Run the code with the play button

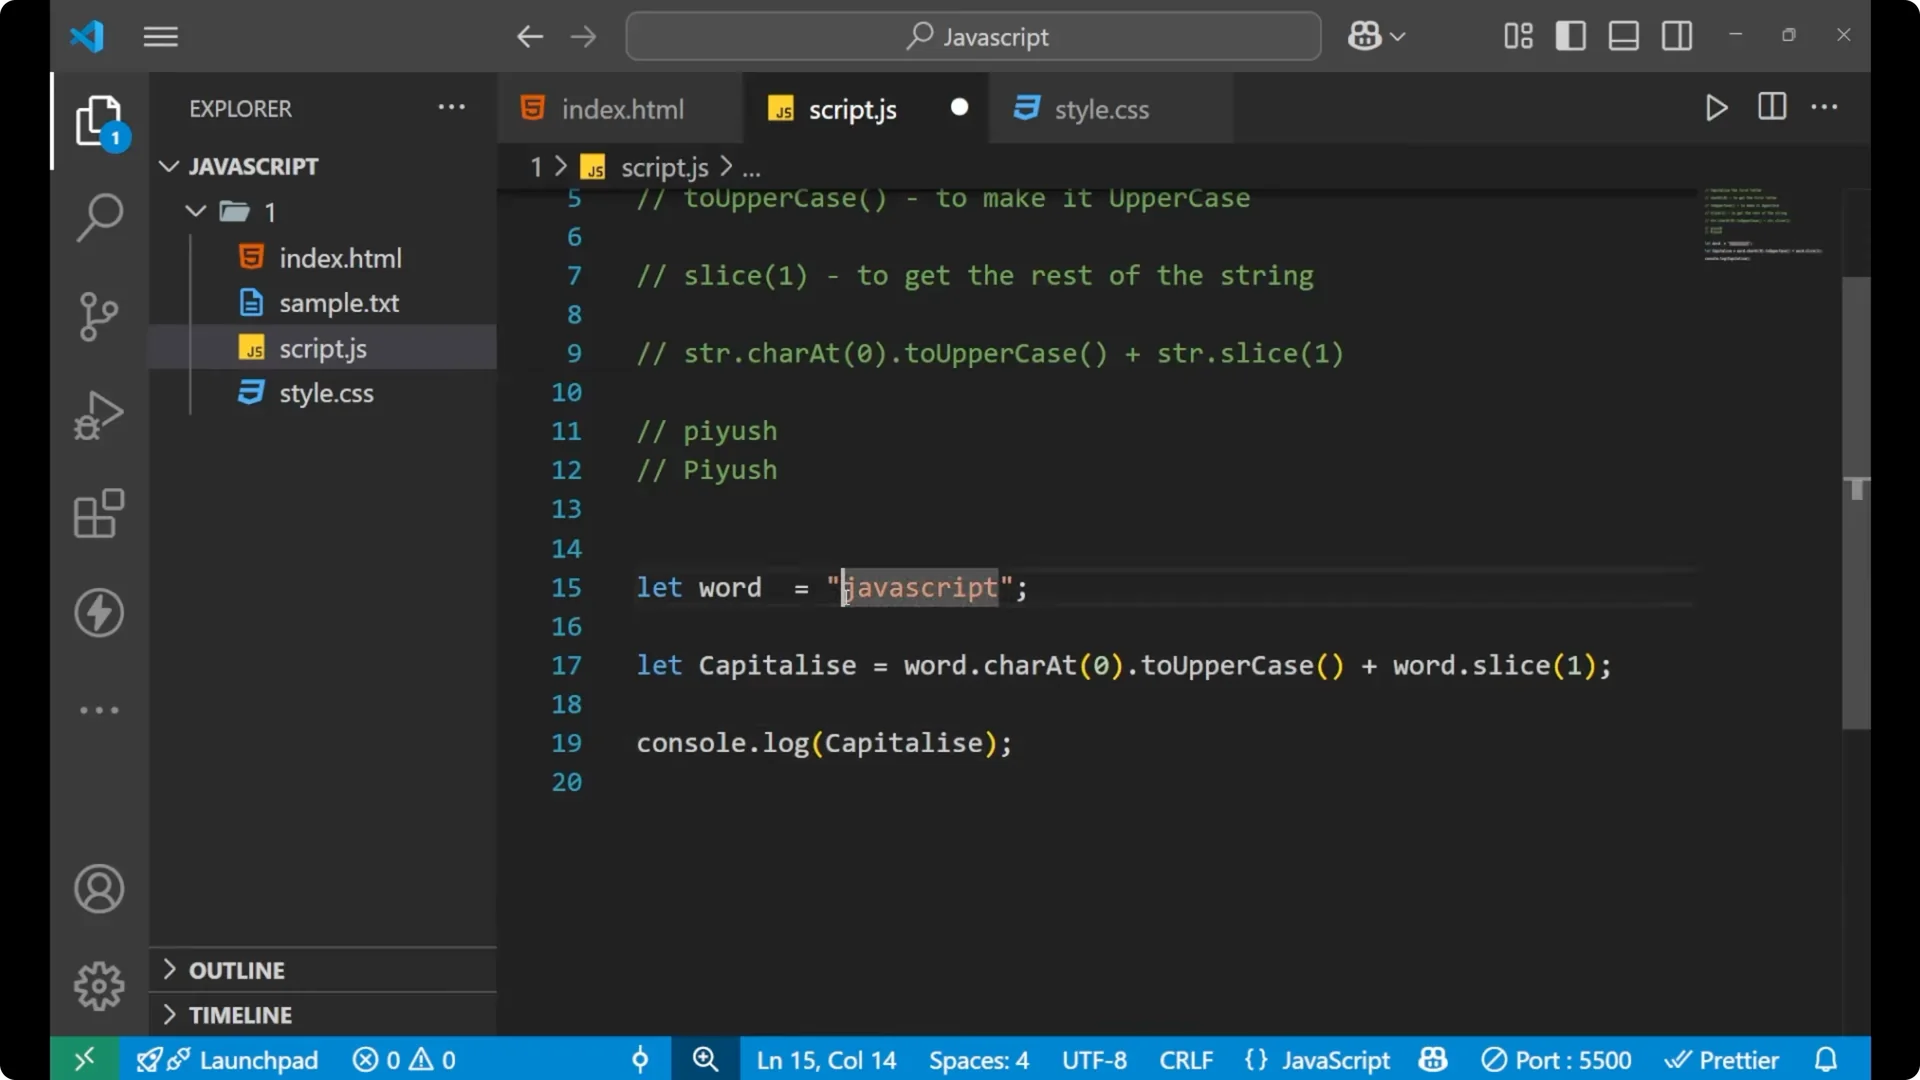tap(1716, 108)
